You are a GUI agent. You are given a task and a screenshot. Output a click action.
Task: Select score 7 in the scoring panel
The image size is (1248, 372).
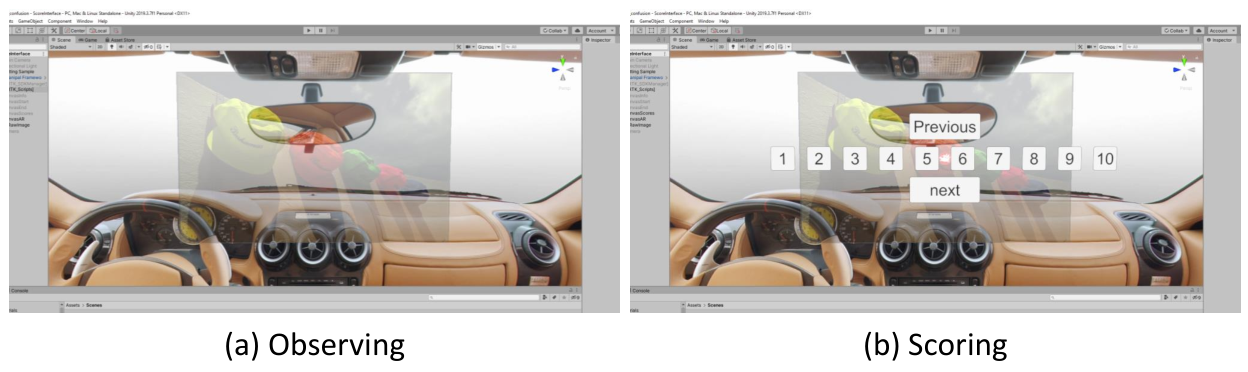pyautogui.click(x=997, y=158)
